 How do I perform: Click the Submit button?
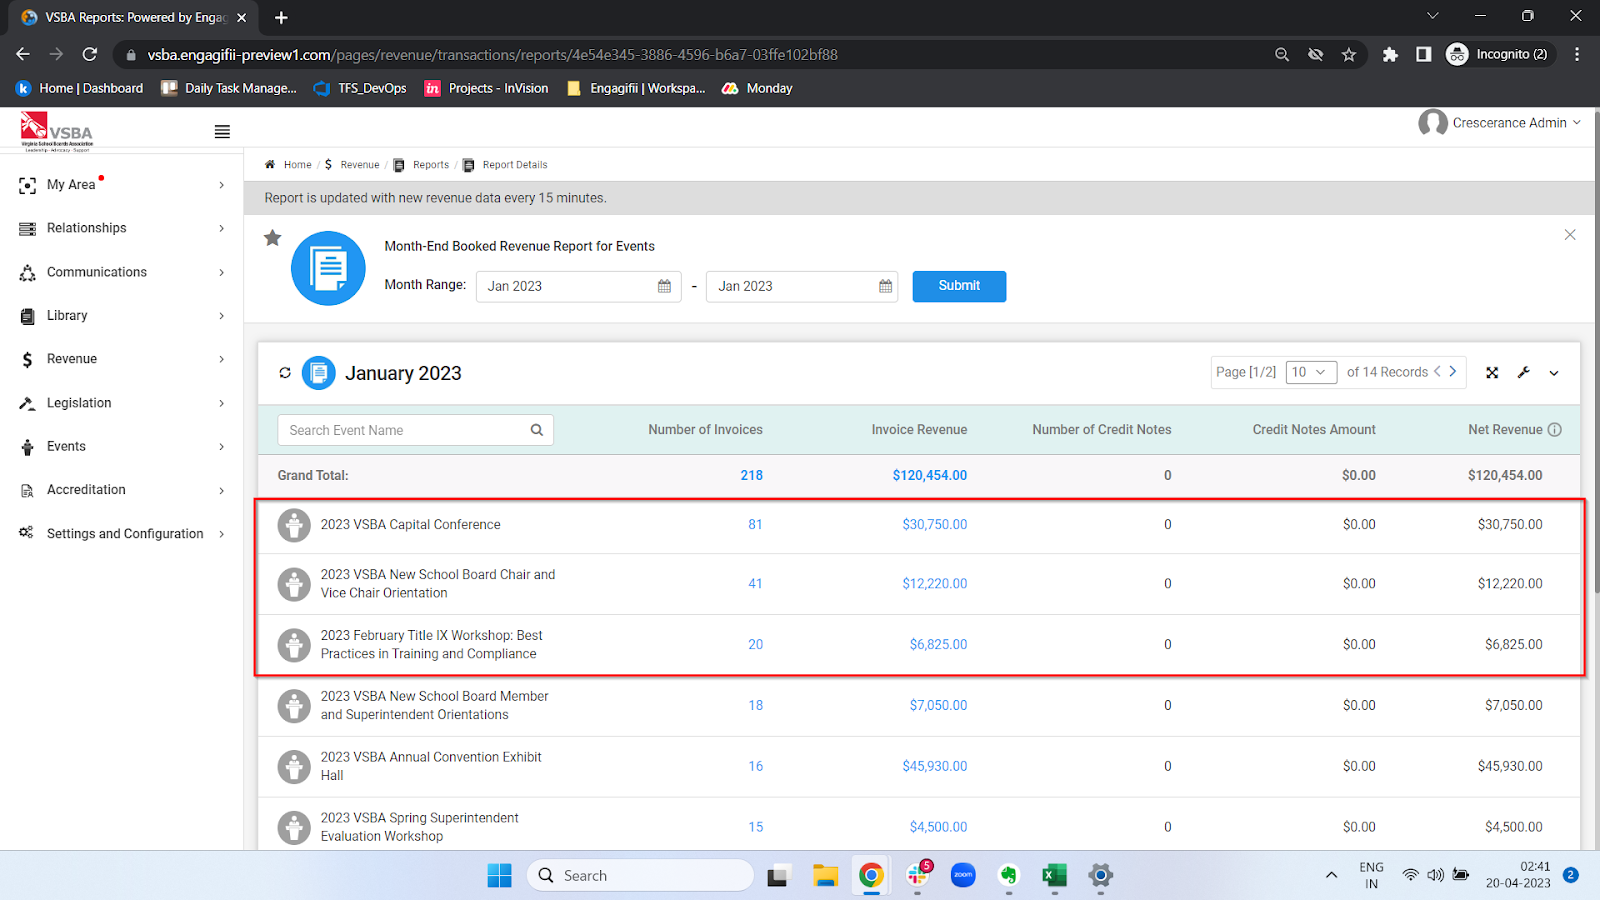tap(958, 286)
